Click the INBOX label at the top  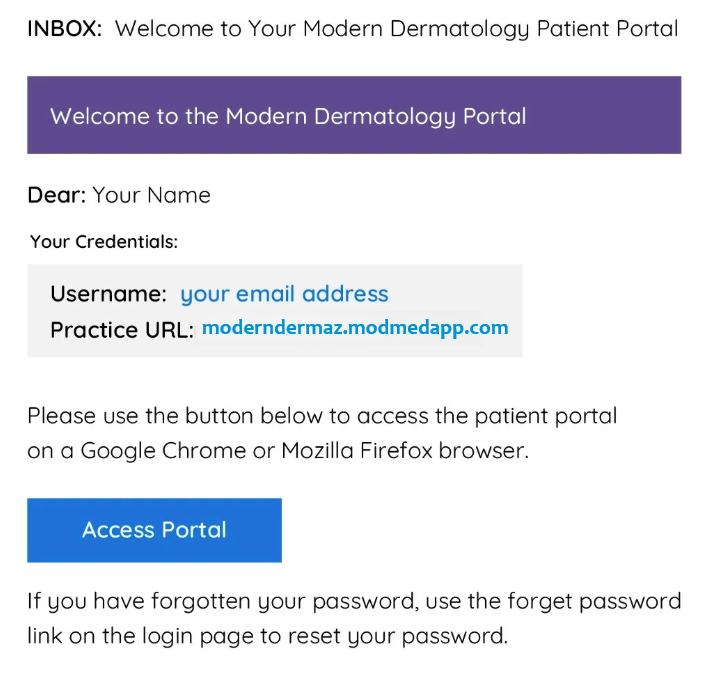pos(65,28)
